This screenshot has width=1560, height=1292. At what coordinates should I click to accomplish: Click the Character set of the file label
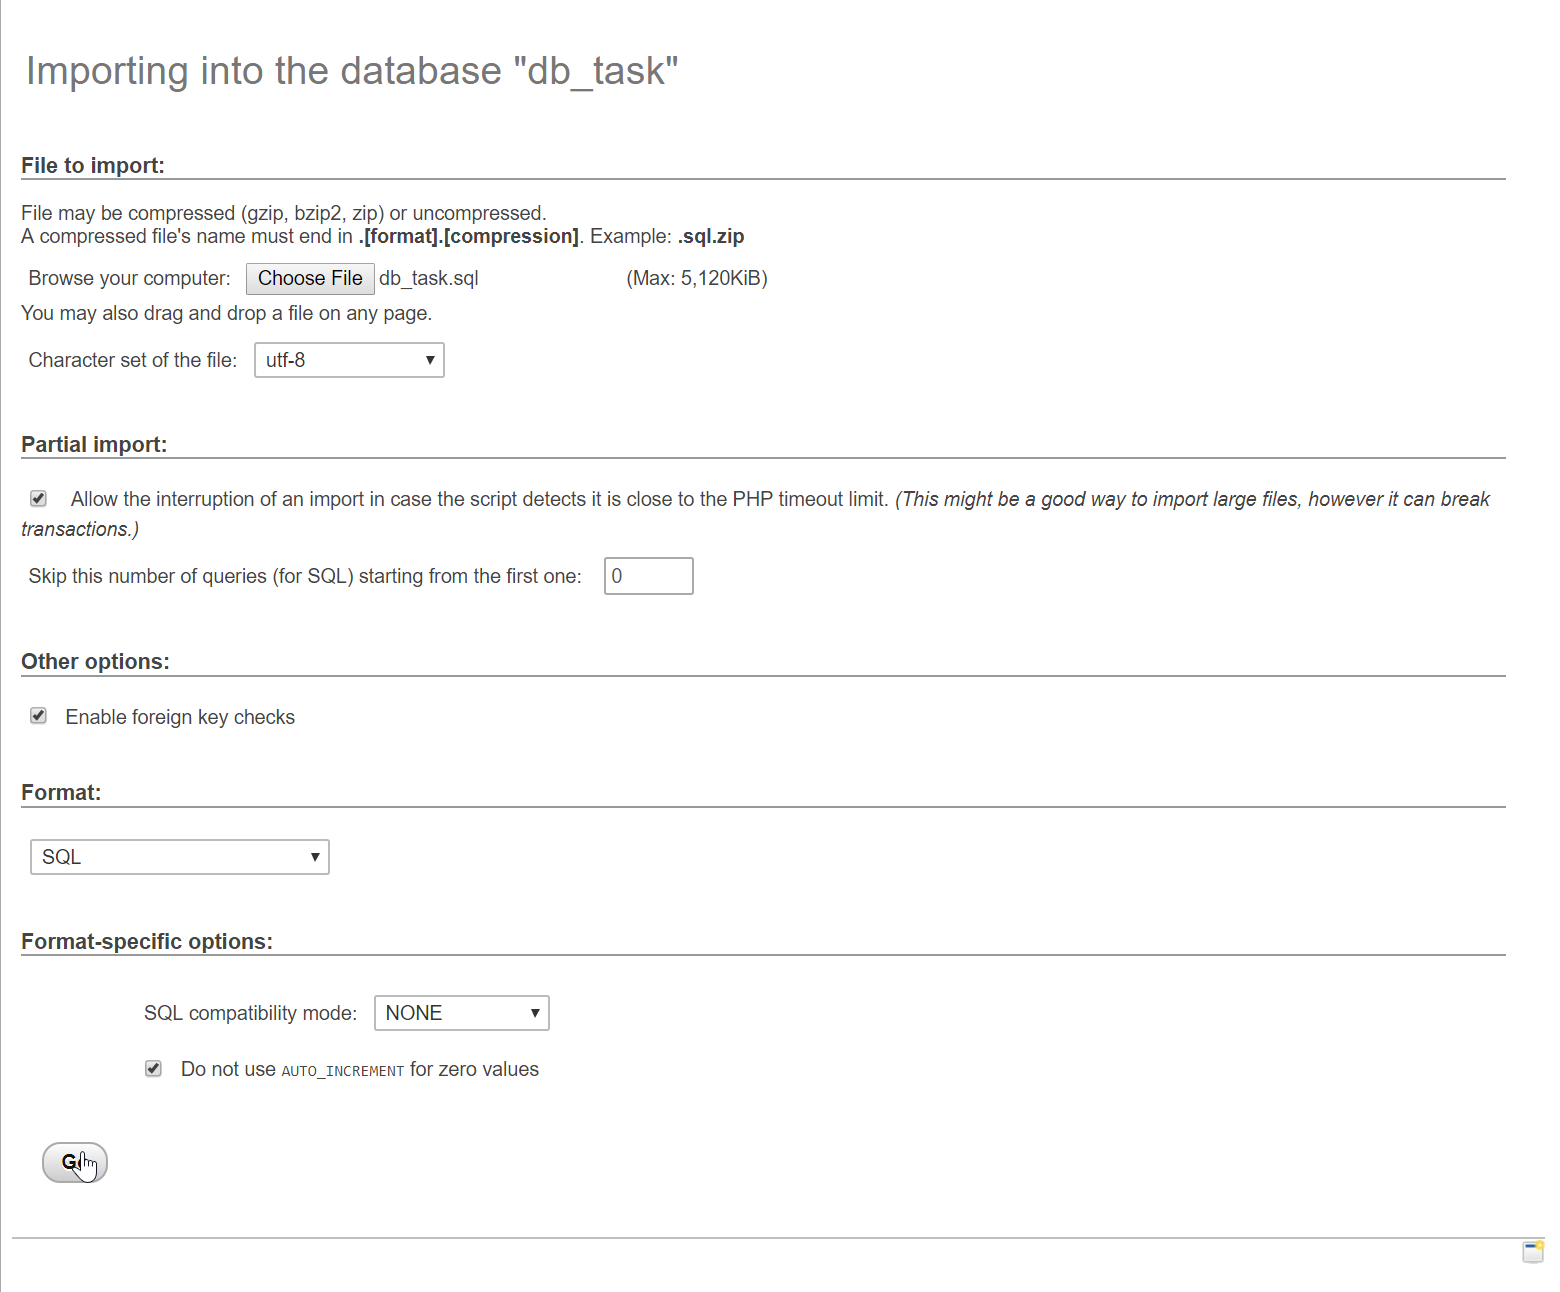[x=133, y=360]
